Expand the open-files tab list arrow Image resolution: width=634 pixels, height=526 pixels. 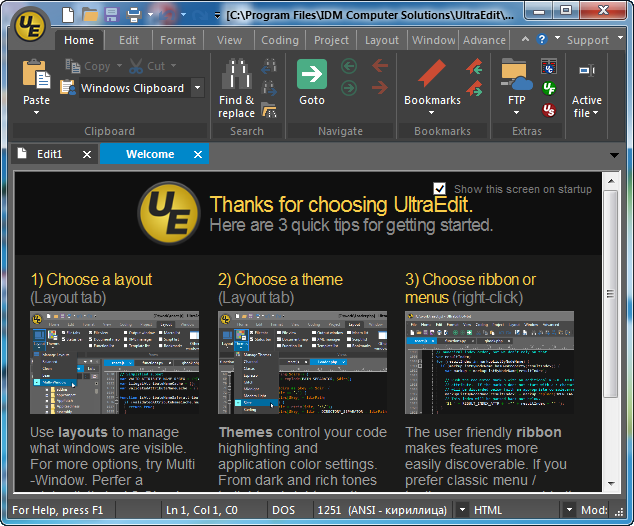coord(614,155)
